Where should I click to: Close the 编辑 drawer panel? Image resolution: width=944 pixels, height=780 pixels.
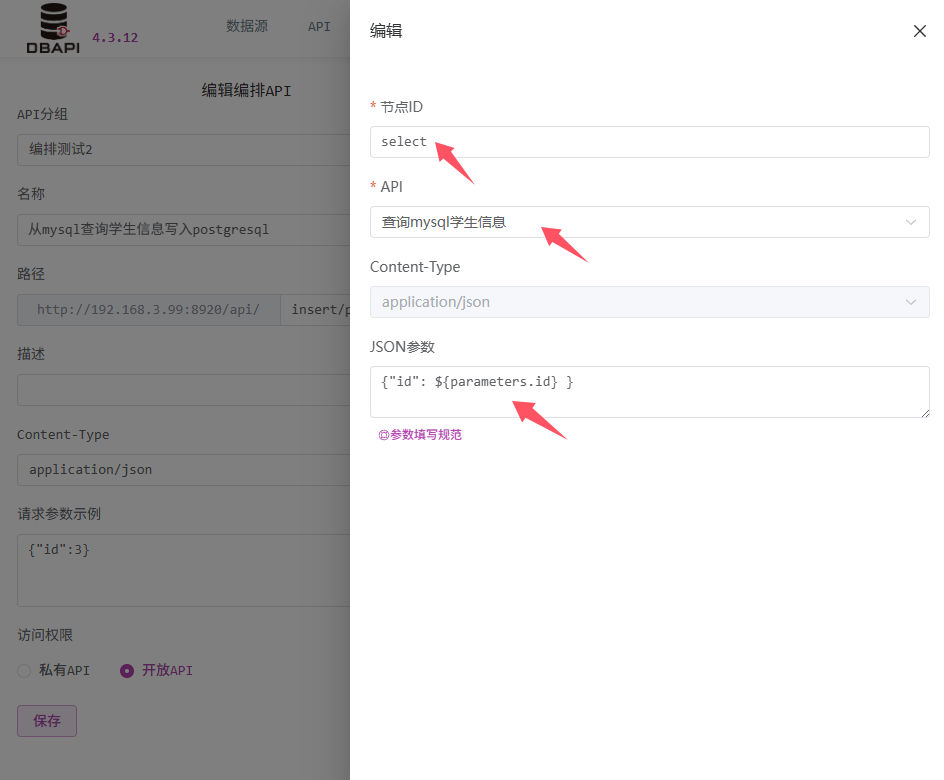pos(920,31)
